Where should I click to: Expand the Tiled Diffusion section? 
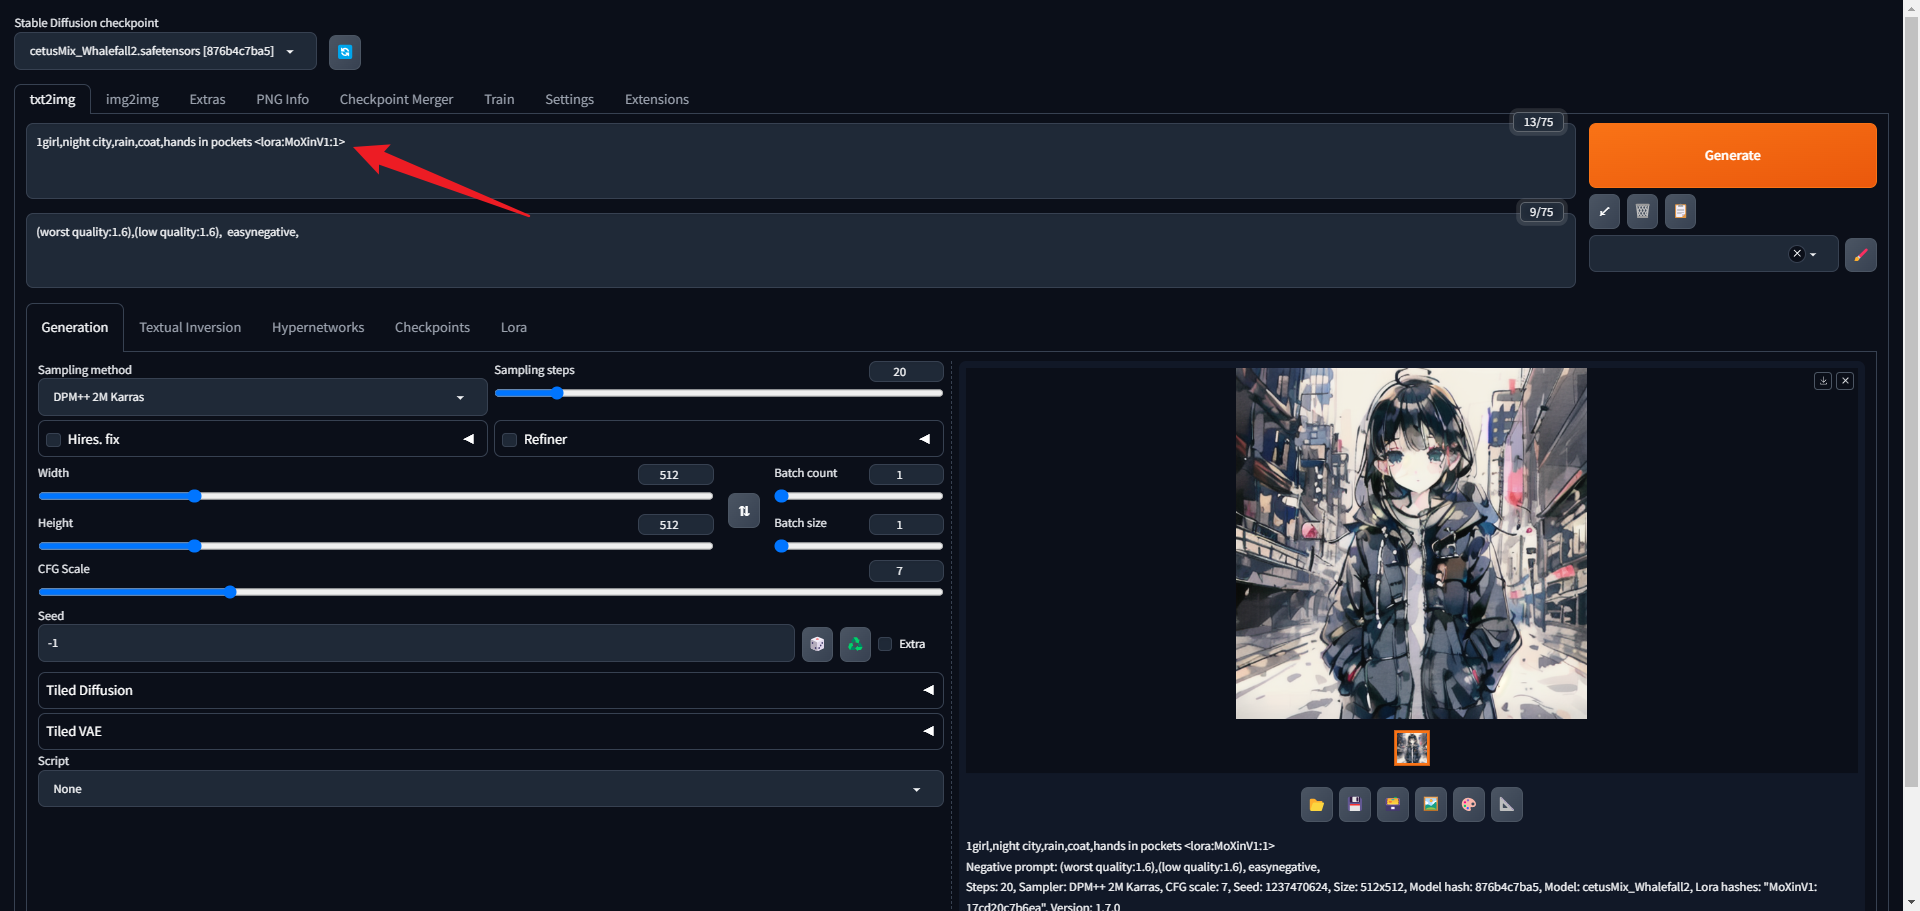(x=490, y=690)
